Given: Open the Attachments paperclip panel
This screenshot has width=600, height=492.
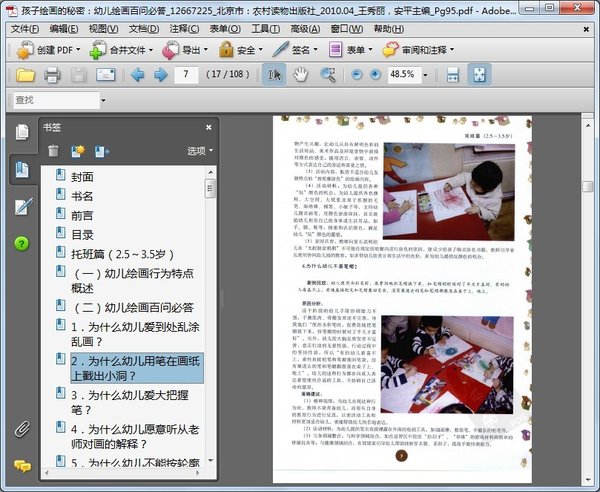Looking at the screenshot, I should pyautogui.click(x=21, y=430).
